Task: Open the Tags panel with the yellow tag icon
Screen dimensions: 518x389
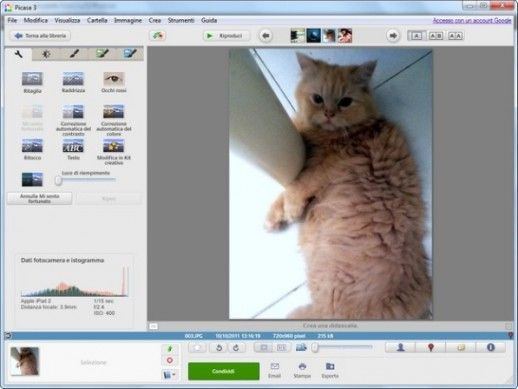Action: (x=461, y=347)
